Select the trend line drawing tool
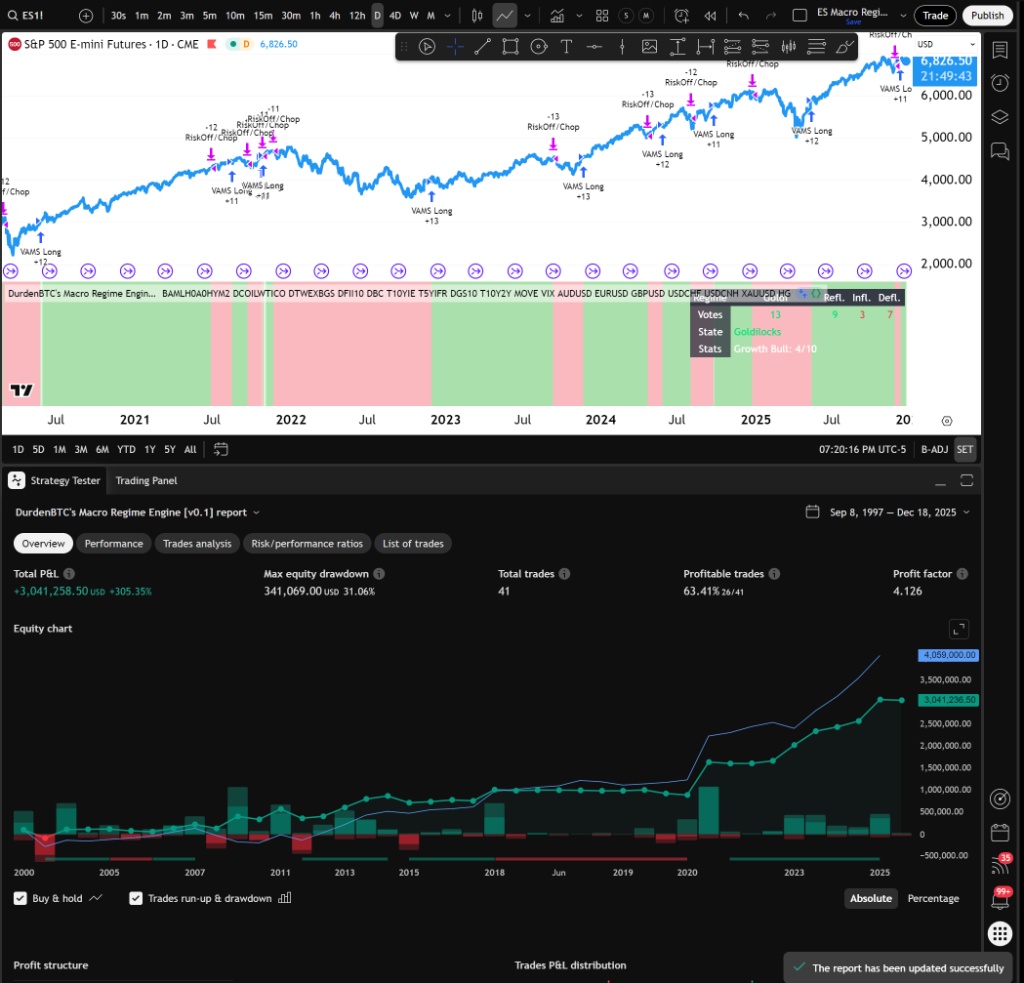The height and width of the screenshot is (983, 1024). 482,46
